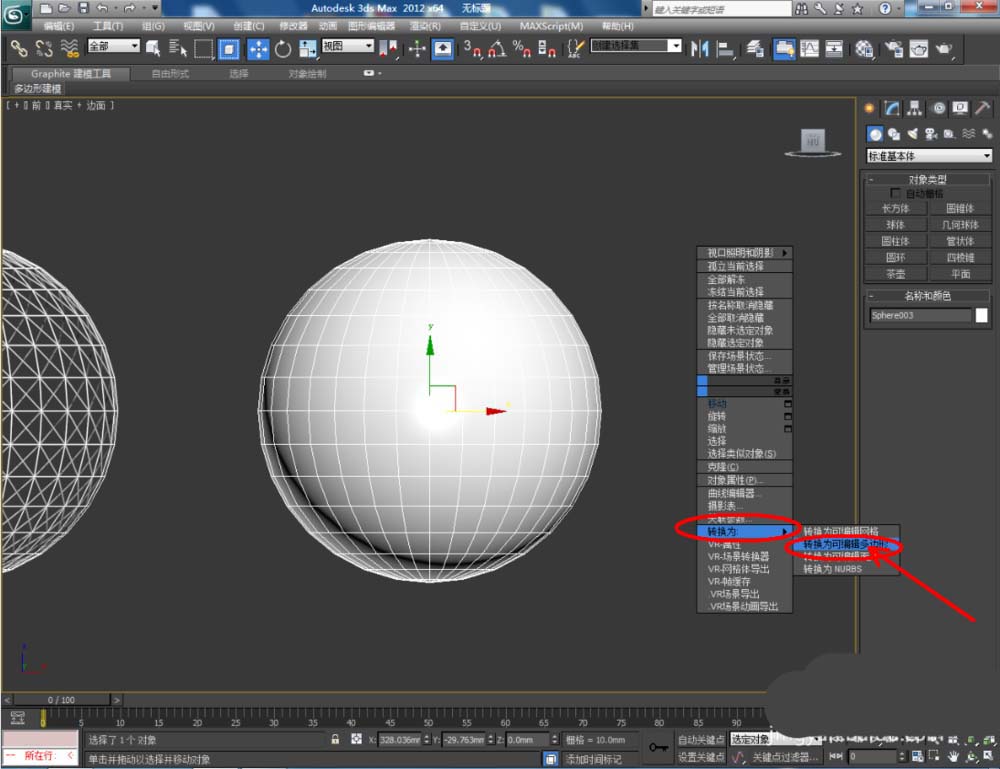The height and width of the screenshot is (769, 1000).
Task: Switch to Cameras creation category
Action: (x=930, y=133)
